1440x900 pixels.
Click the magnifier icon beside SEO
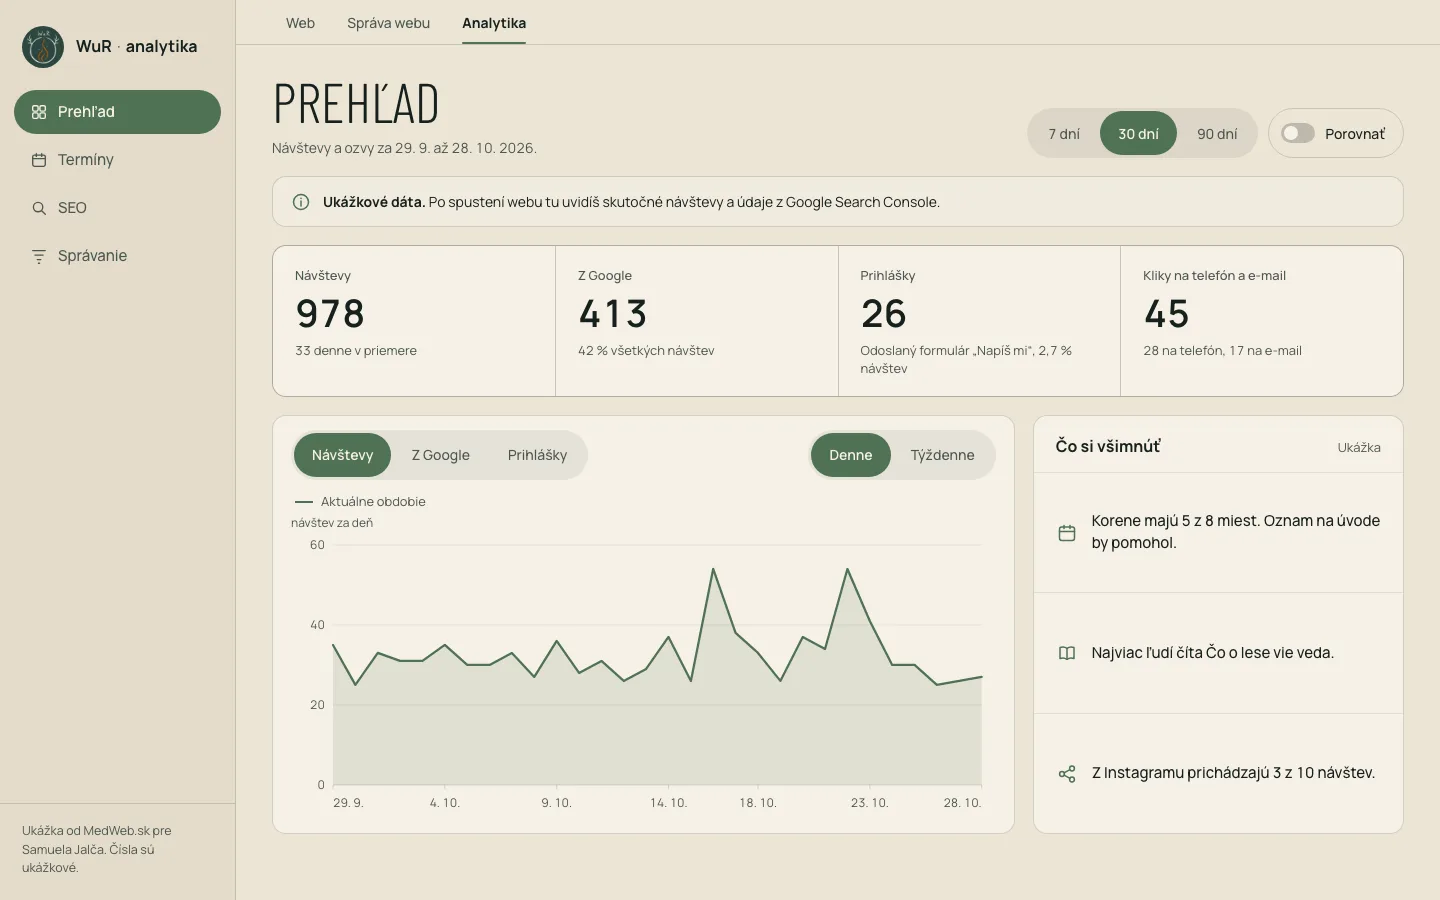(39, 208)
